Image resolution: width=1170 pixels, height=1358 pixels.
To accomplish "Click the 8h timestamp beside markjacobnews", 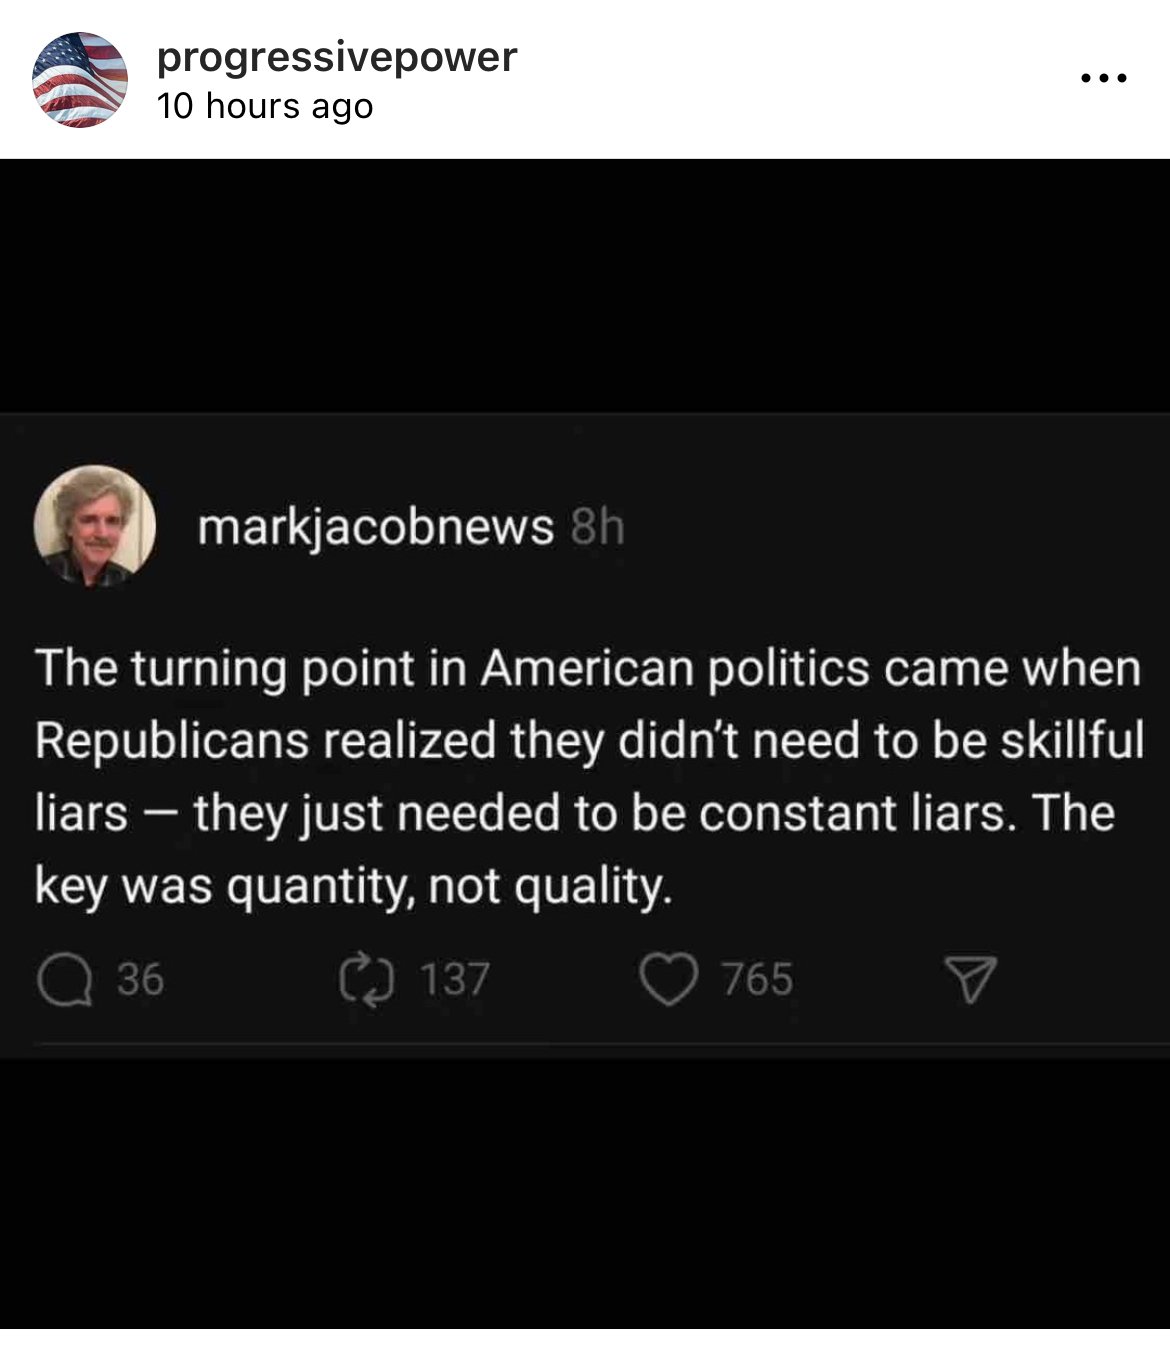I will (597, 528).
